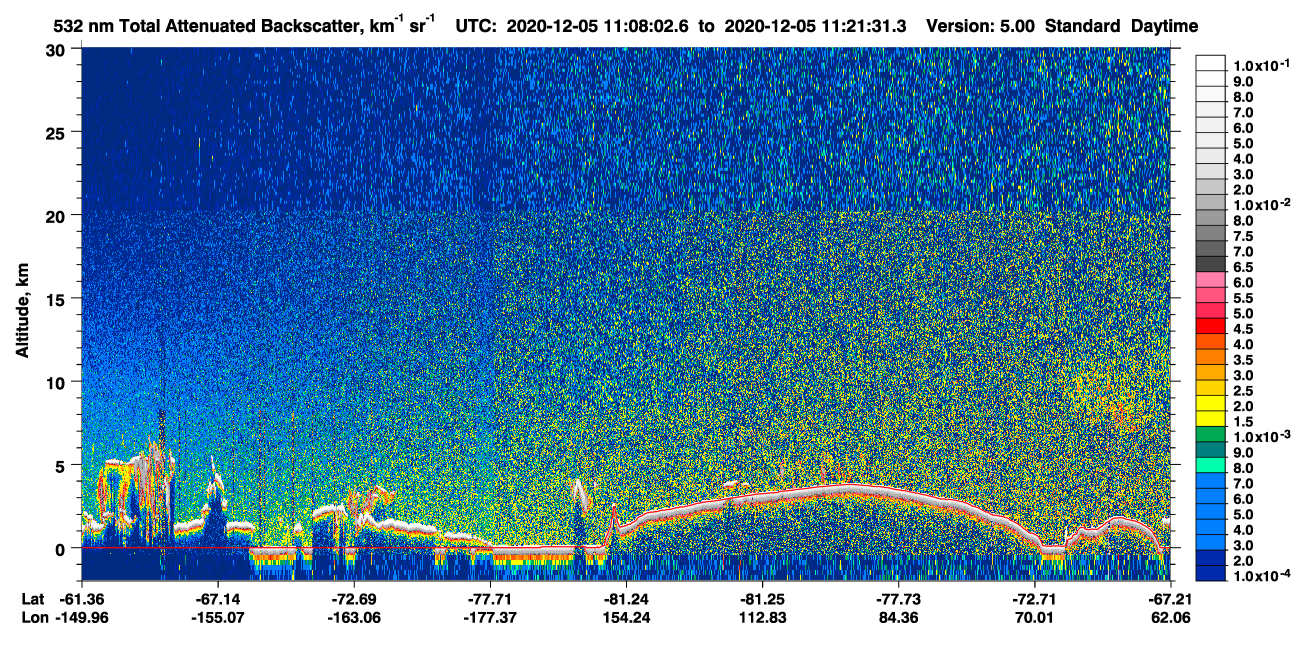Click the "Standard" word in the header
Viewport: 1300px width, 667px height.
click(1082, 27)
